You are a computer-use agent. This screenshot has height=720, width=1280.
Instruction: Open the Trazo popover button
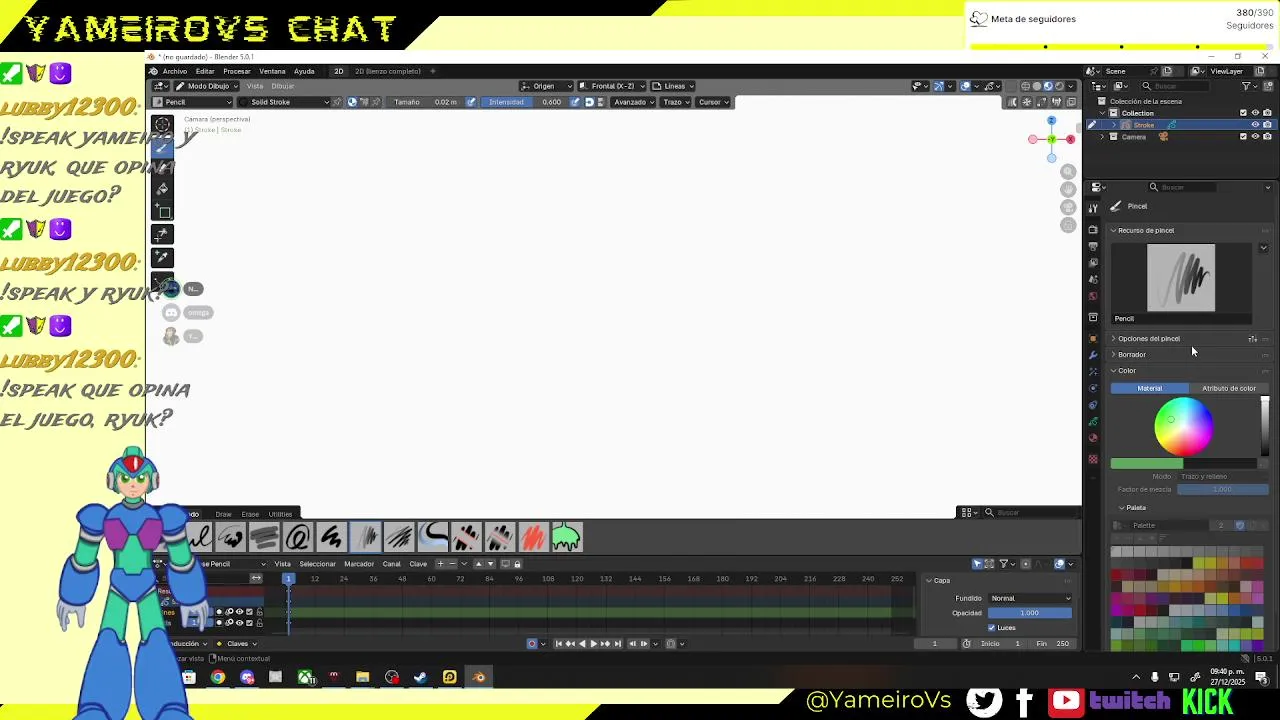(x=676, y=102)
